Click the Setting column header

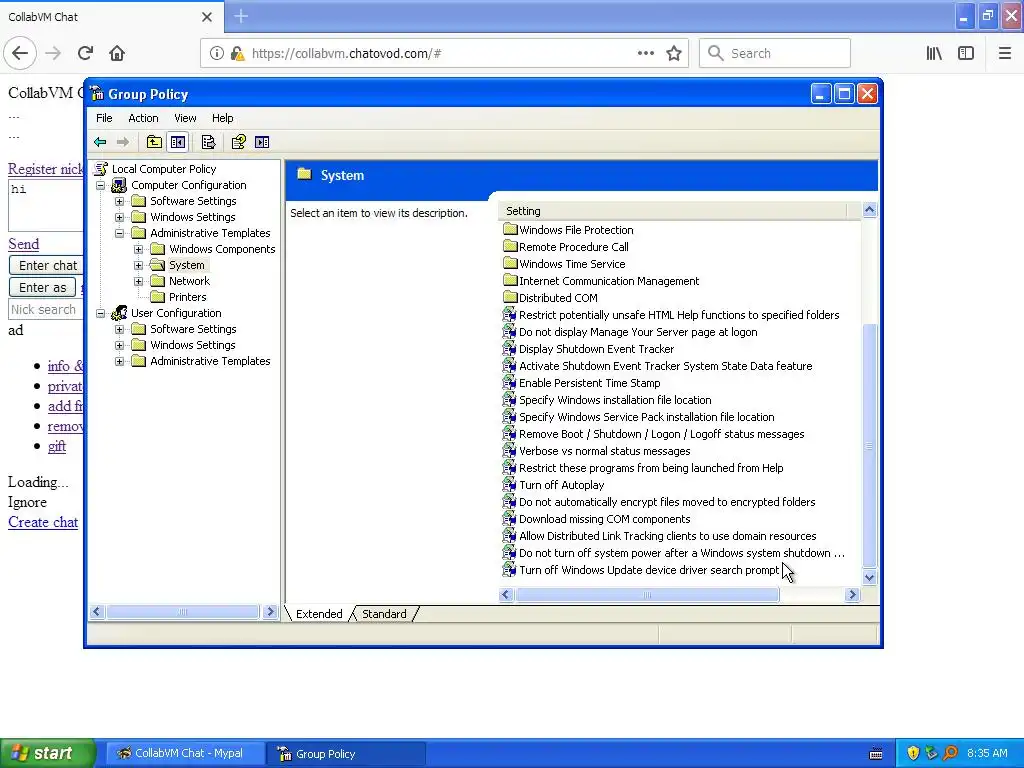pos(673,211)
